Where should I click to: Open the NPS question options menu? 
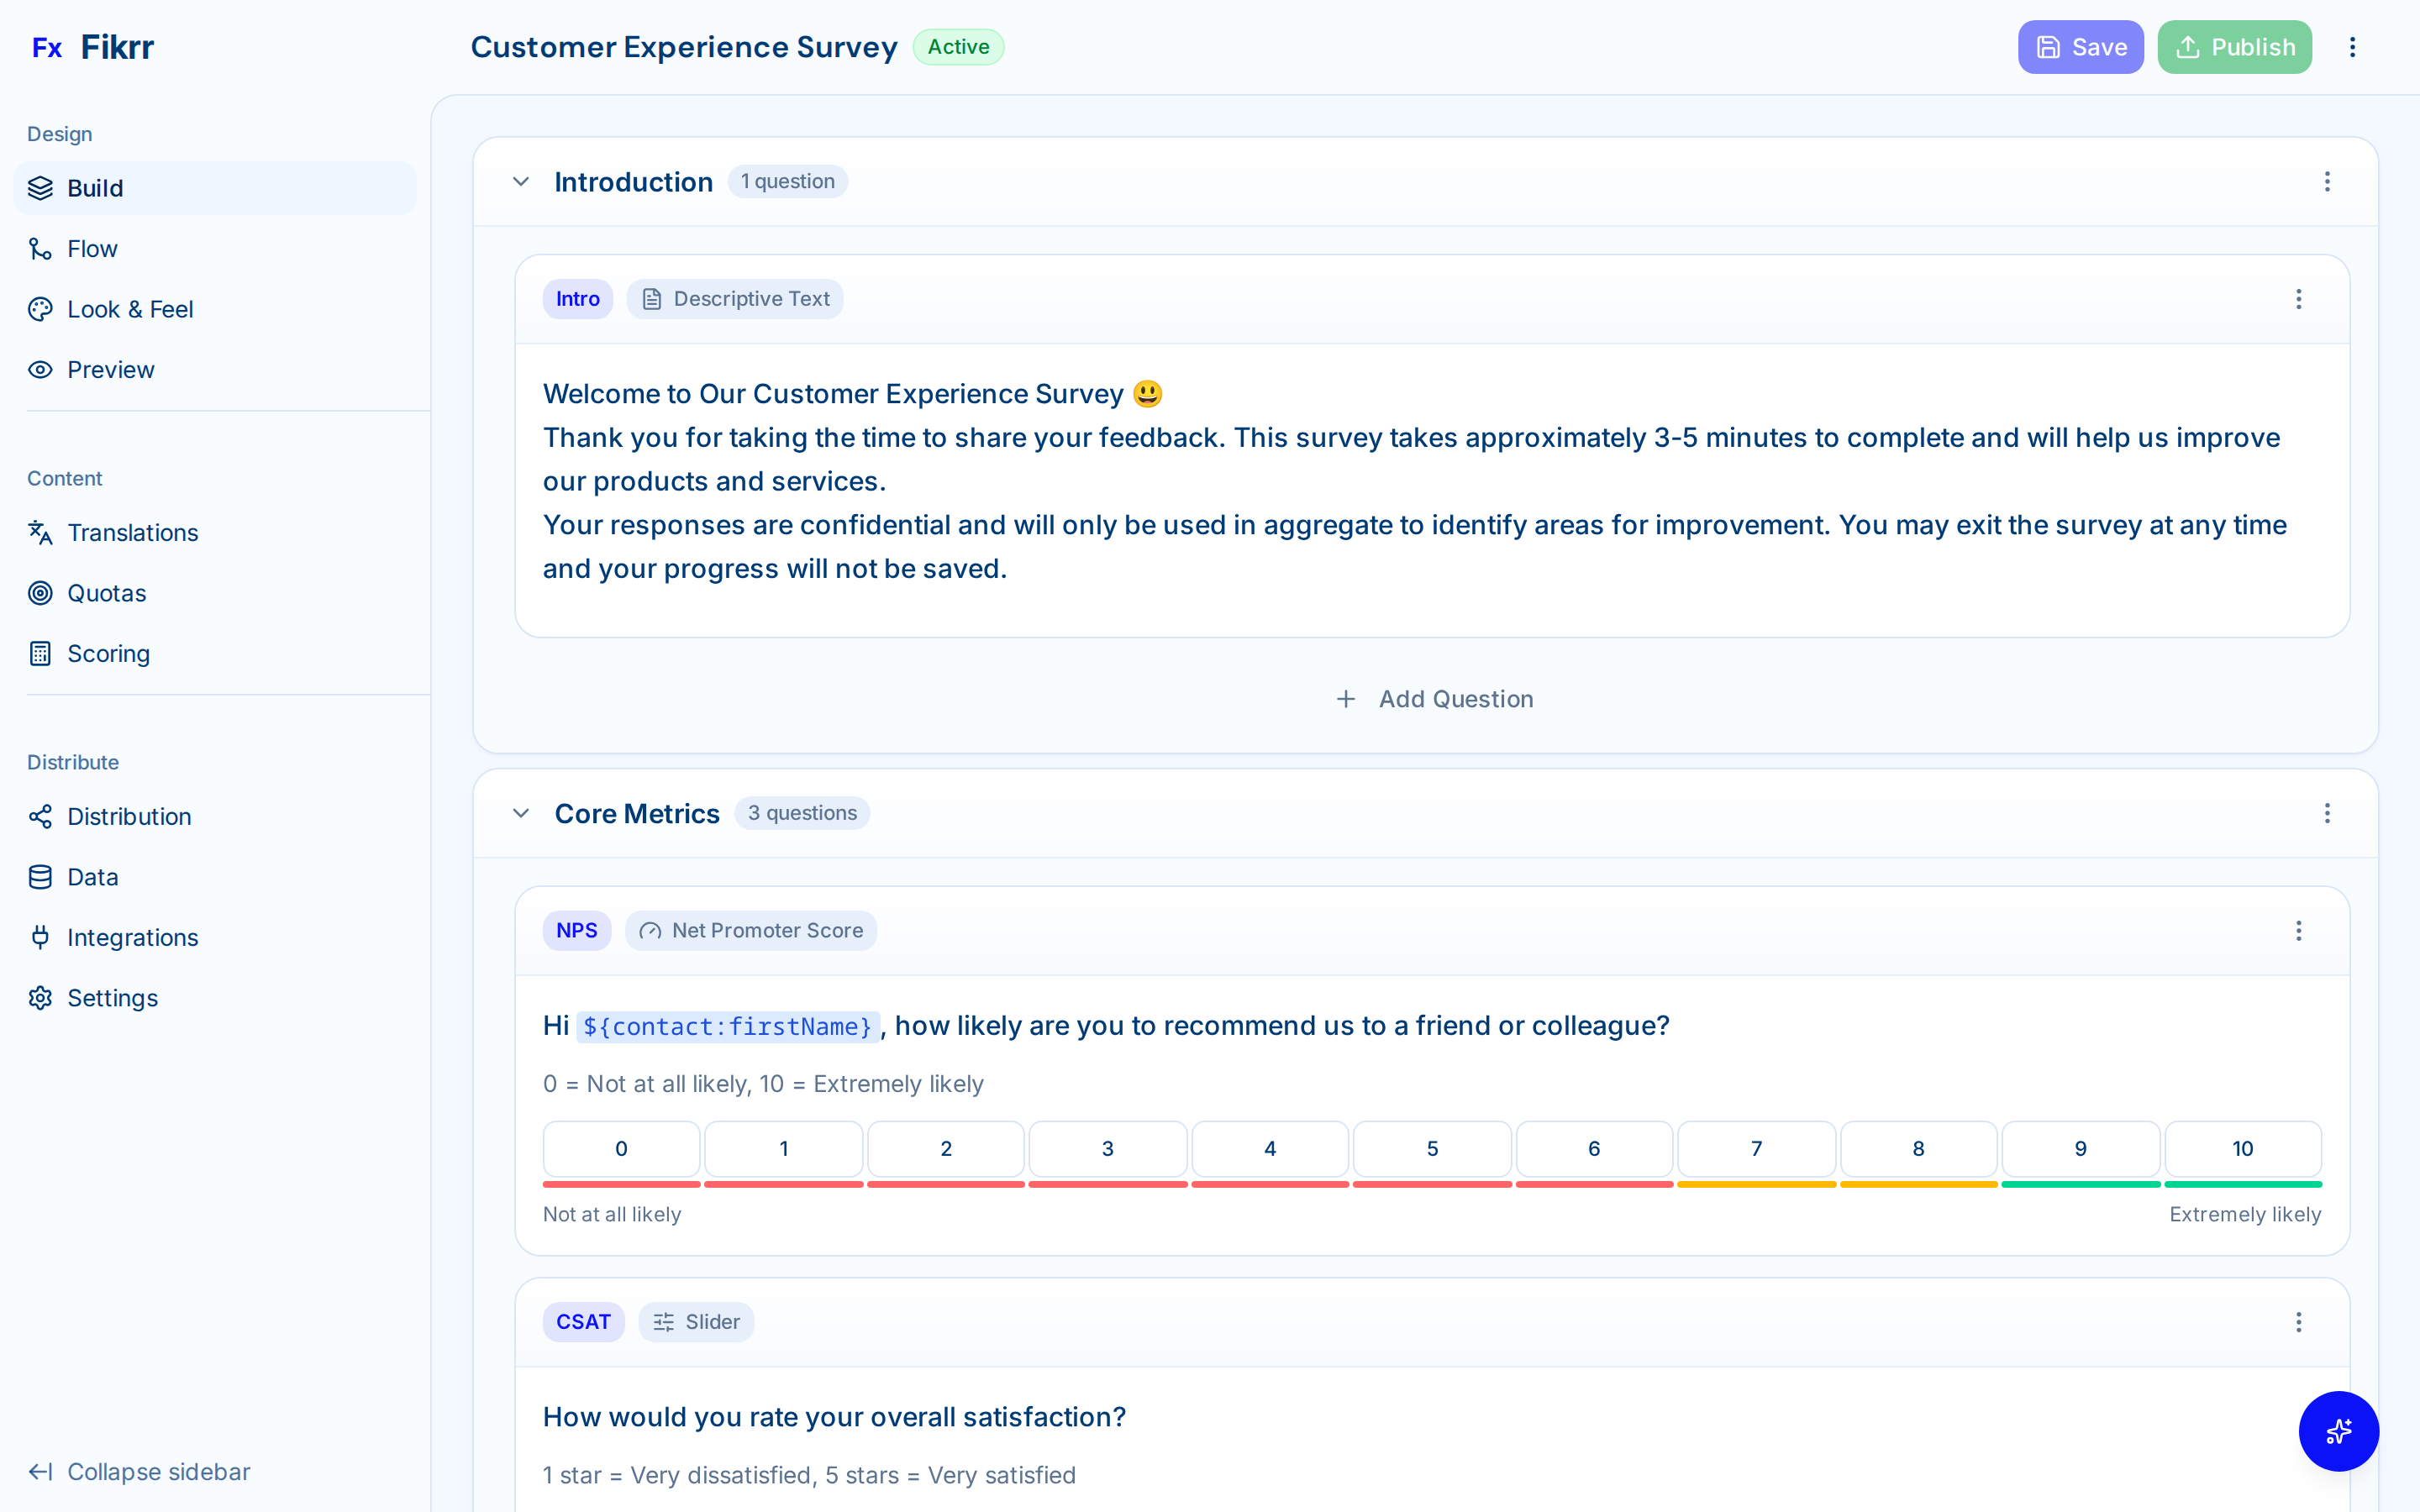(x=2299, y=930)
